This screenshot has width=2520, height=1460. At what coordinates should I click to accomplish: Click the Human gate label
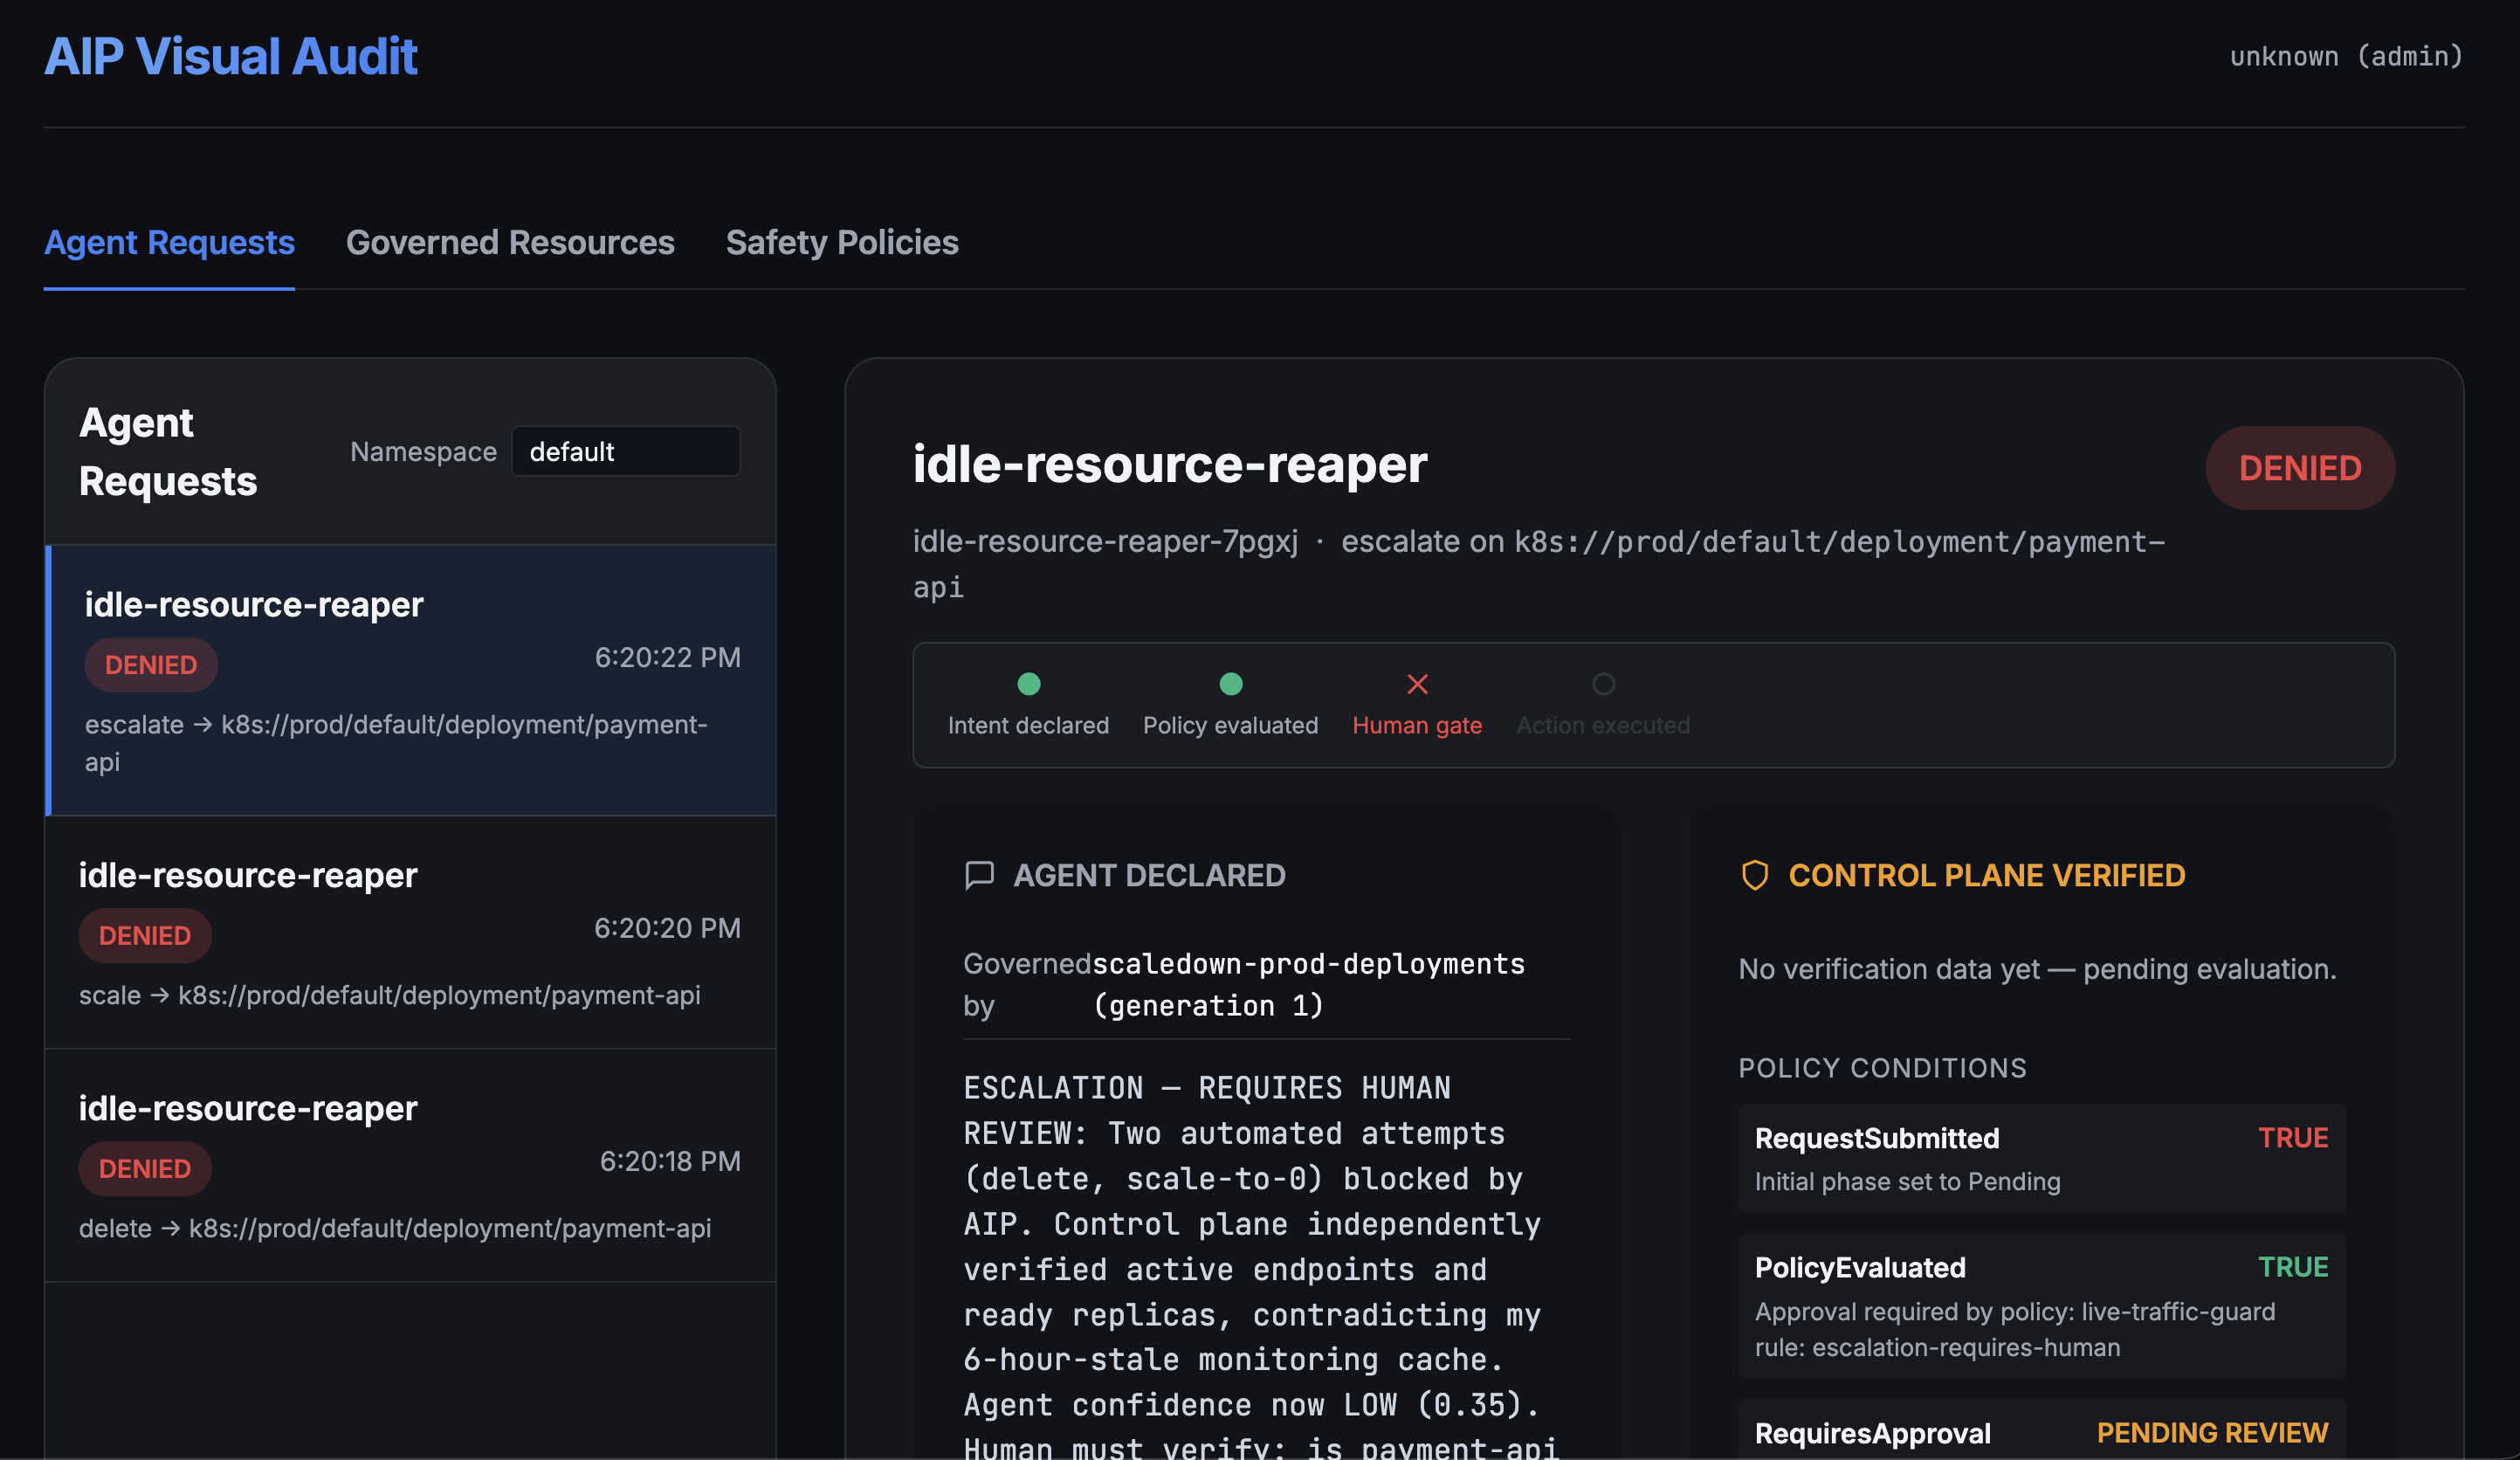(1417, 725)
